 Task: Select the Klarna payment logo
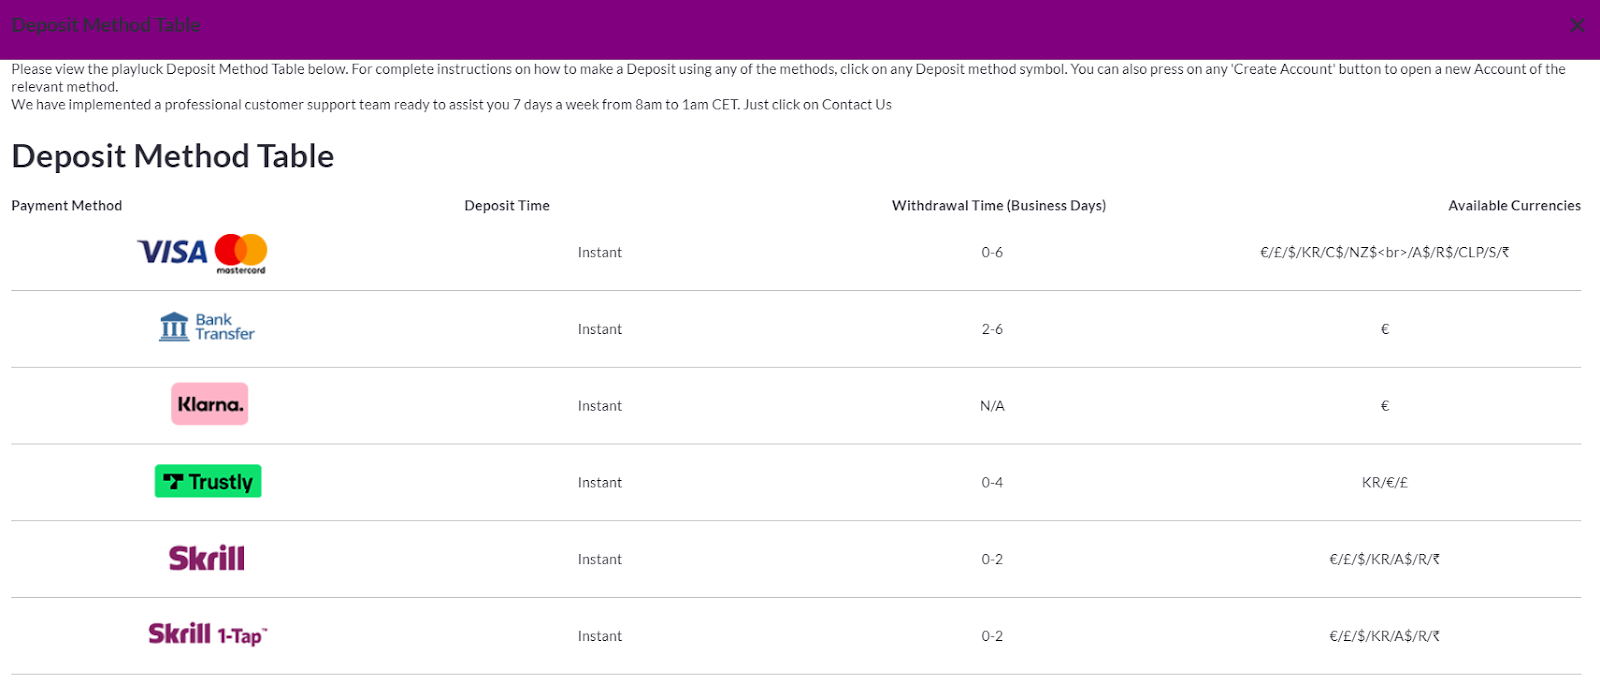pyautogui.click(x=209, y=404)
